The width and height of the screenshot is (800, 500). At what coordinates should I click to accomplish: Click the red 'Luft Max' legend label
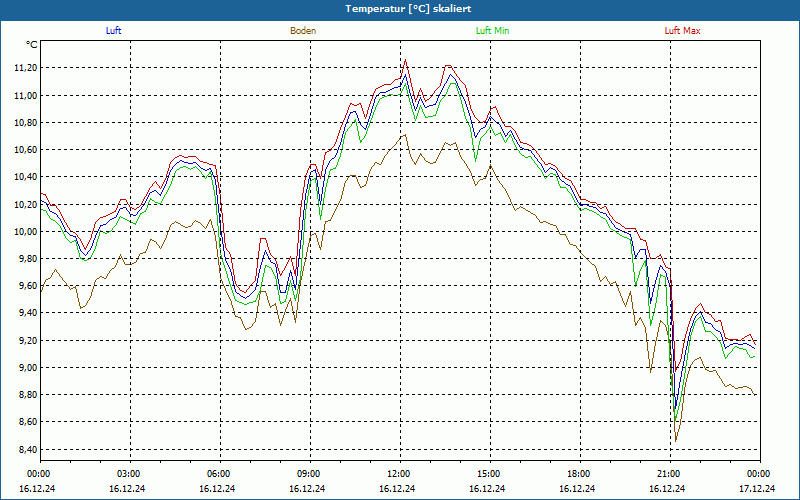click(x=682, y=31)
